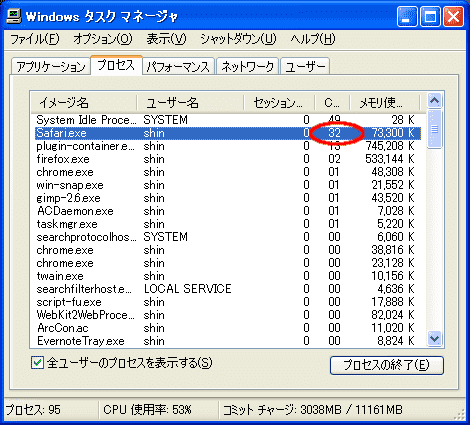
Task: Click the Task Manager title bar icon
Action: pos(14,16)
